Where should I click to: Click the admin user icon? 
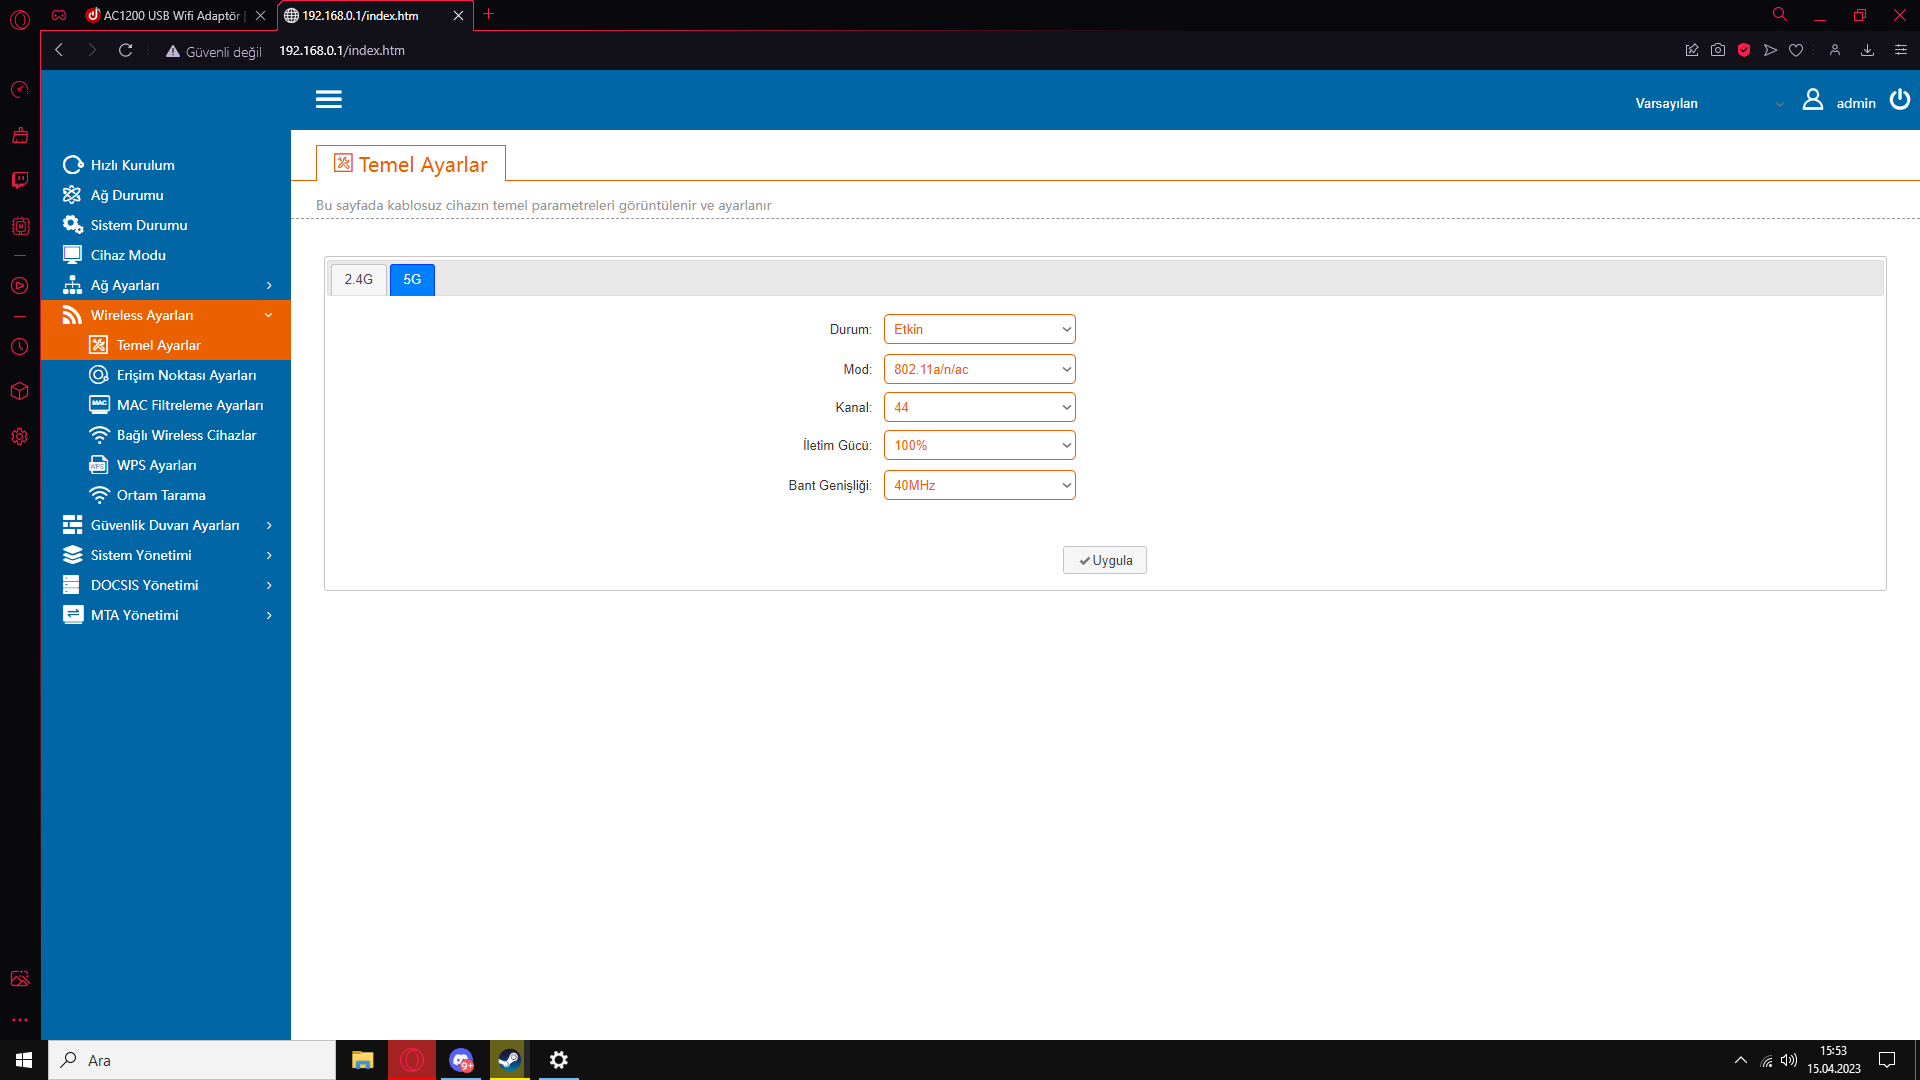tap(1812, 100)
